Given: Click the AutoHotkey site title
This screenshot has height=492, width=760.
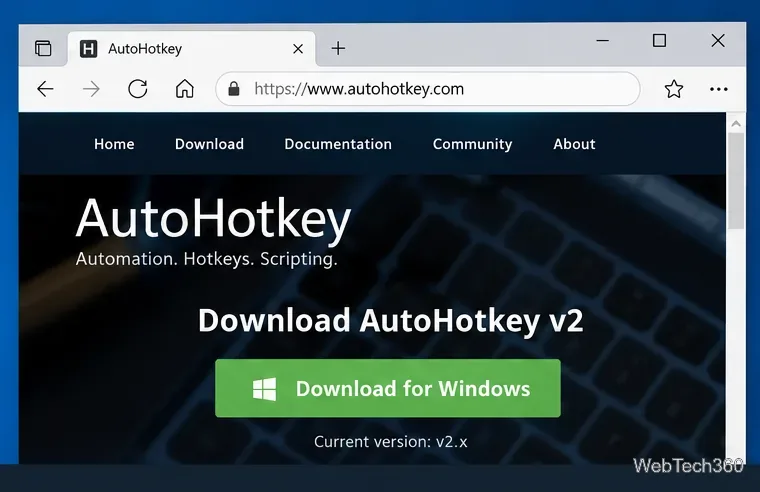Looking at the screenshot, I should pos(213,220).
